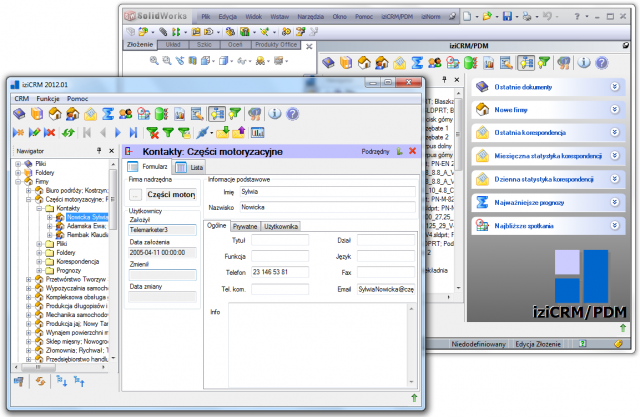The image size is (640, 417).
Task: Expand the Najbliższe spotkania section chevron
Action: (x=615, y=225)
